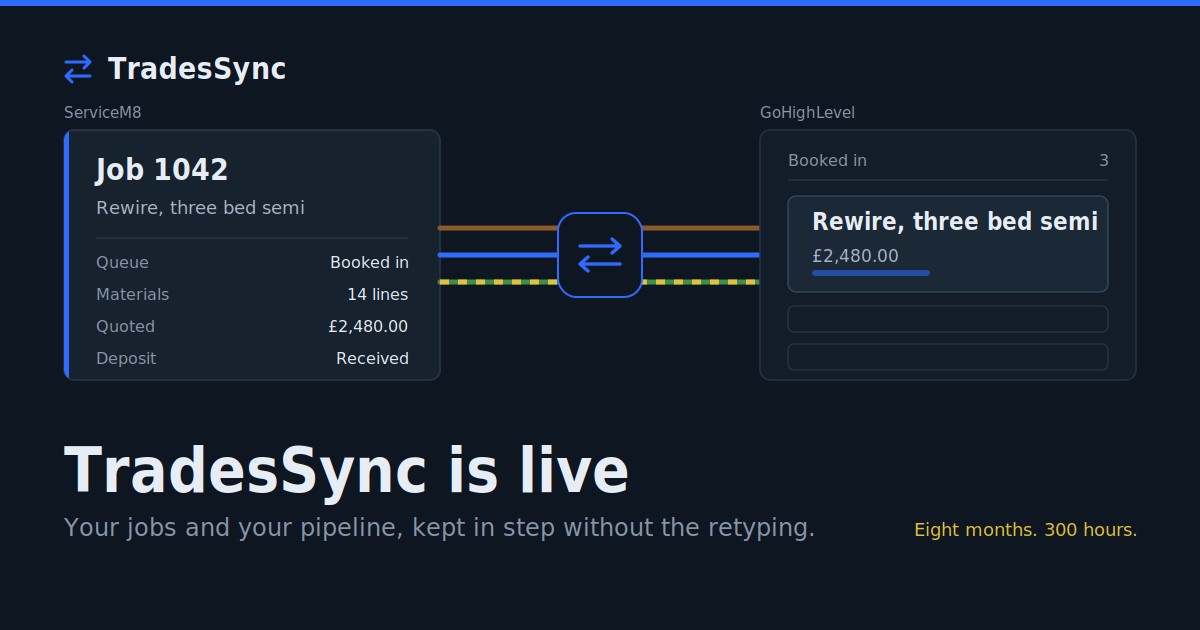
Task: Click the 'Booked in' pipeline column header
Action: click(x=827, y=161)
